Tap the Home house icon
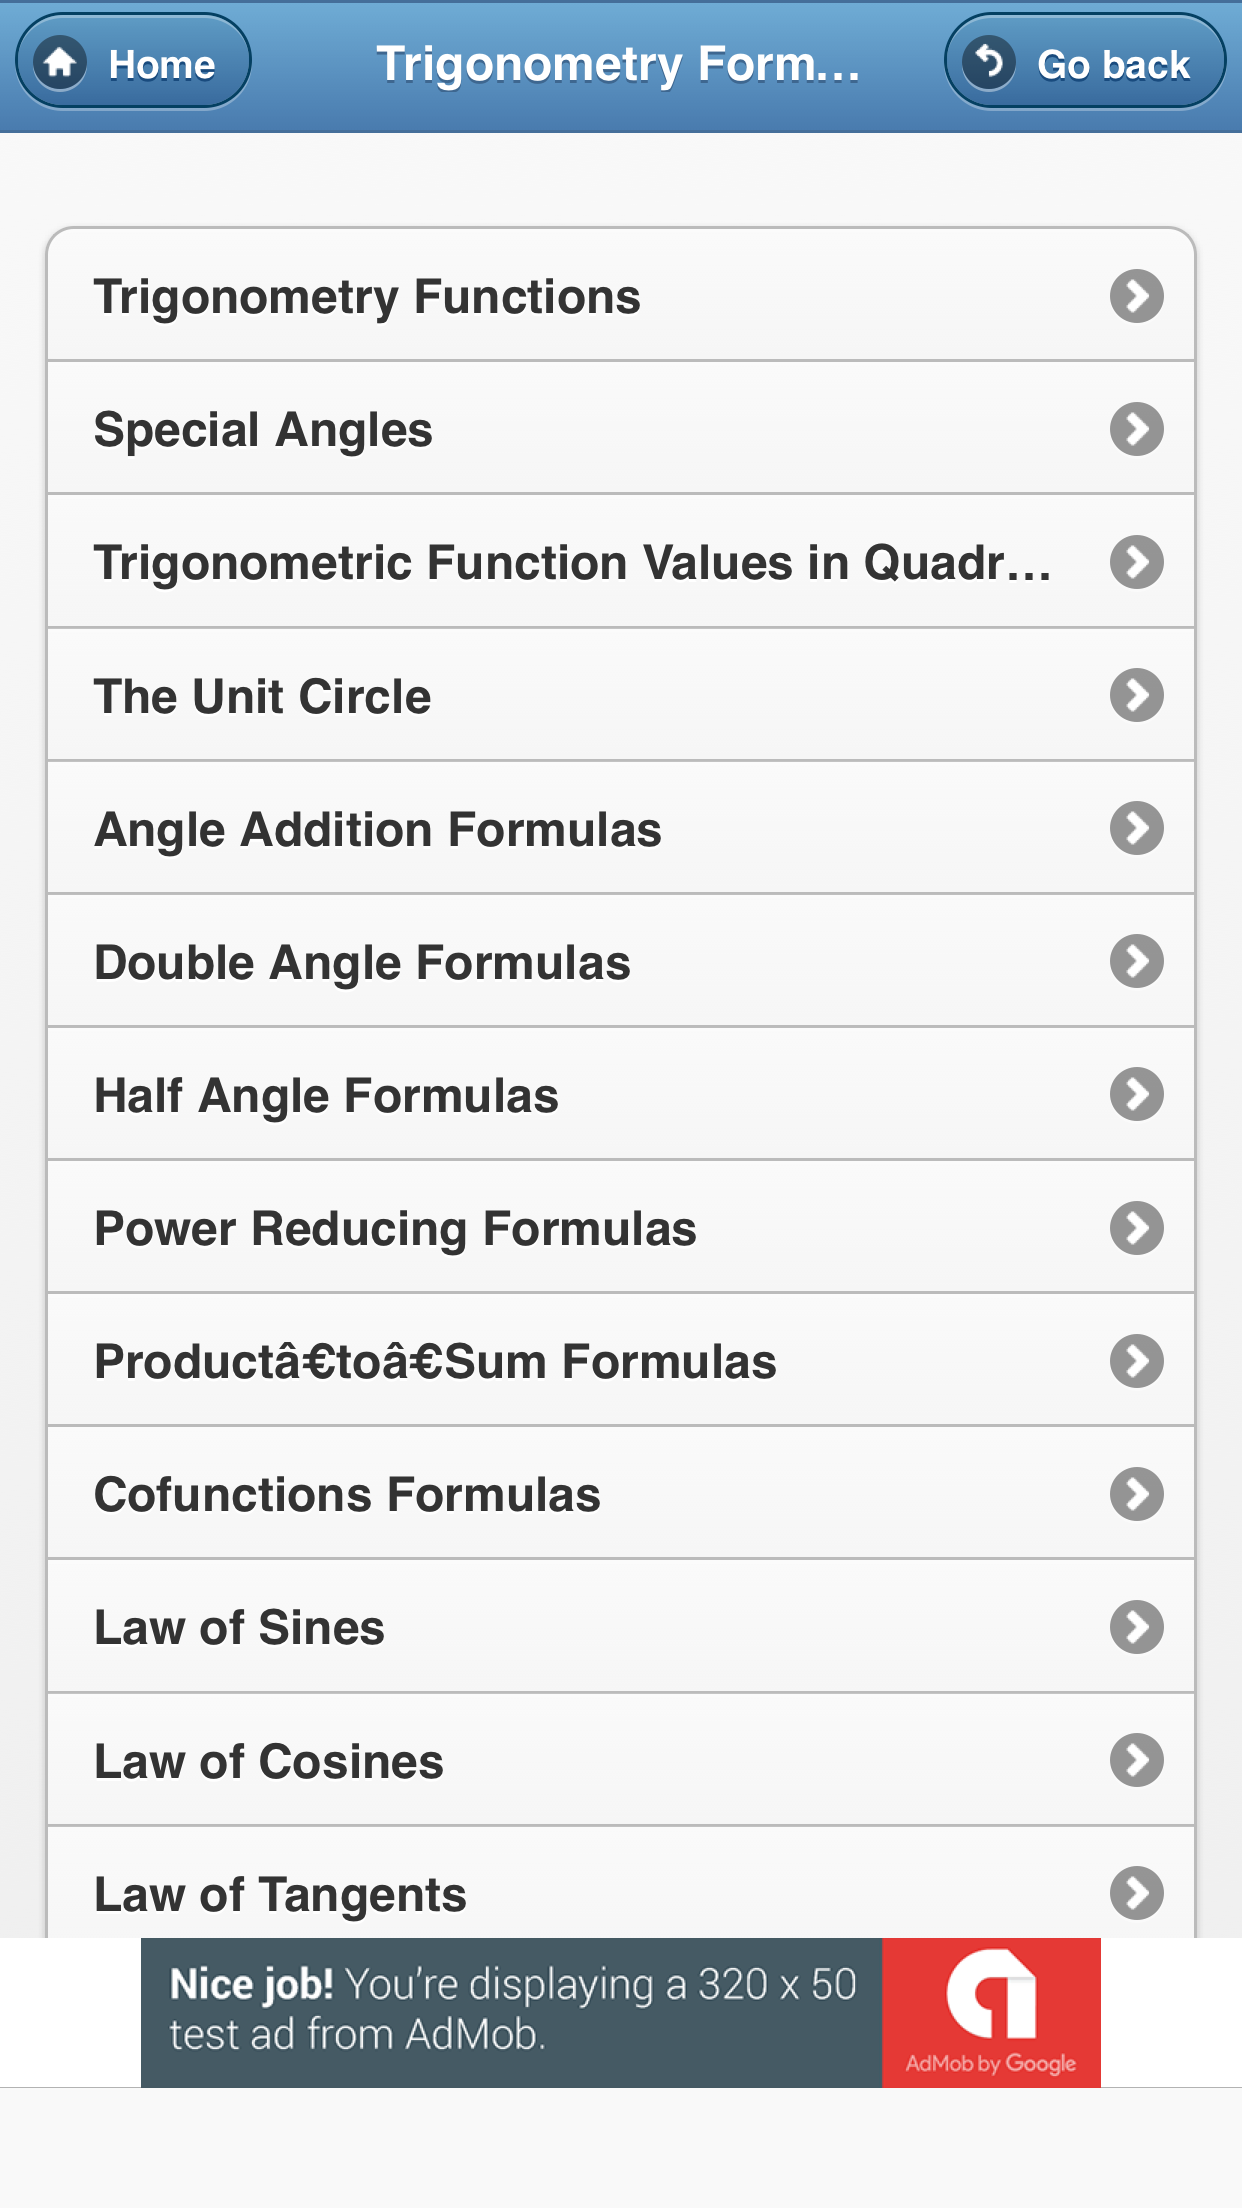1242x2208 pixels. pos(61,63)
